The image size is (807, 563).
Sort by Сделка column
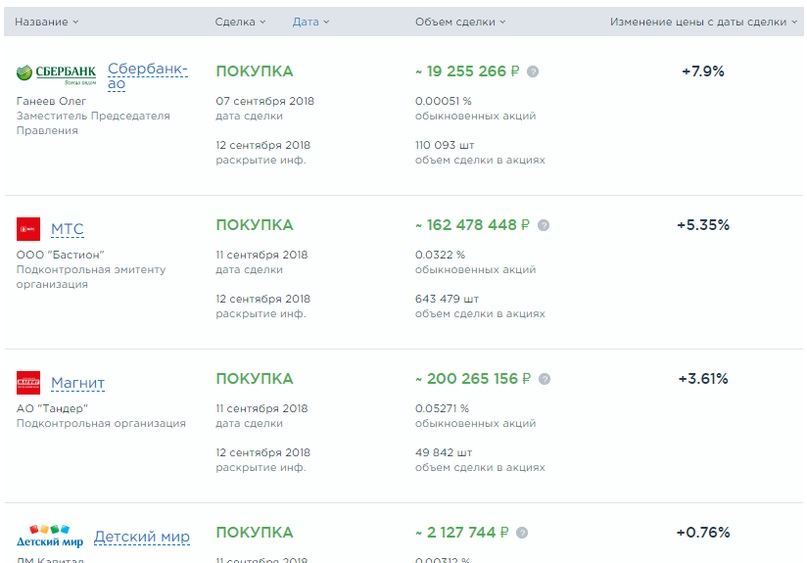[240, 22]
